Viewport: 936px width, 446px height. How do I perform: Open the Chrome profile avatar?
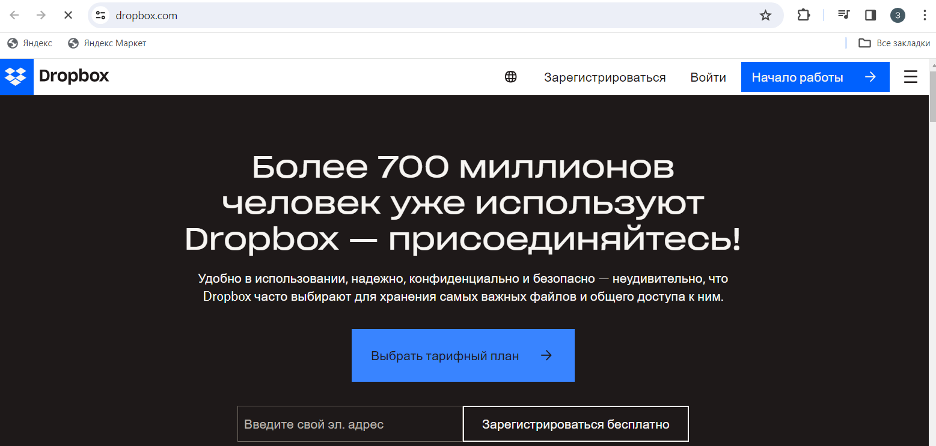[897, 16]
